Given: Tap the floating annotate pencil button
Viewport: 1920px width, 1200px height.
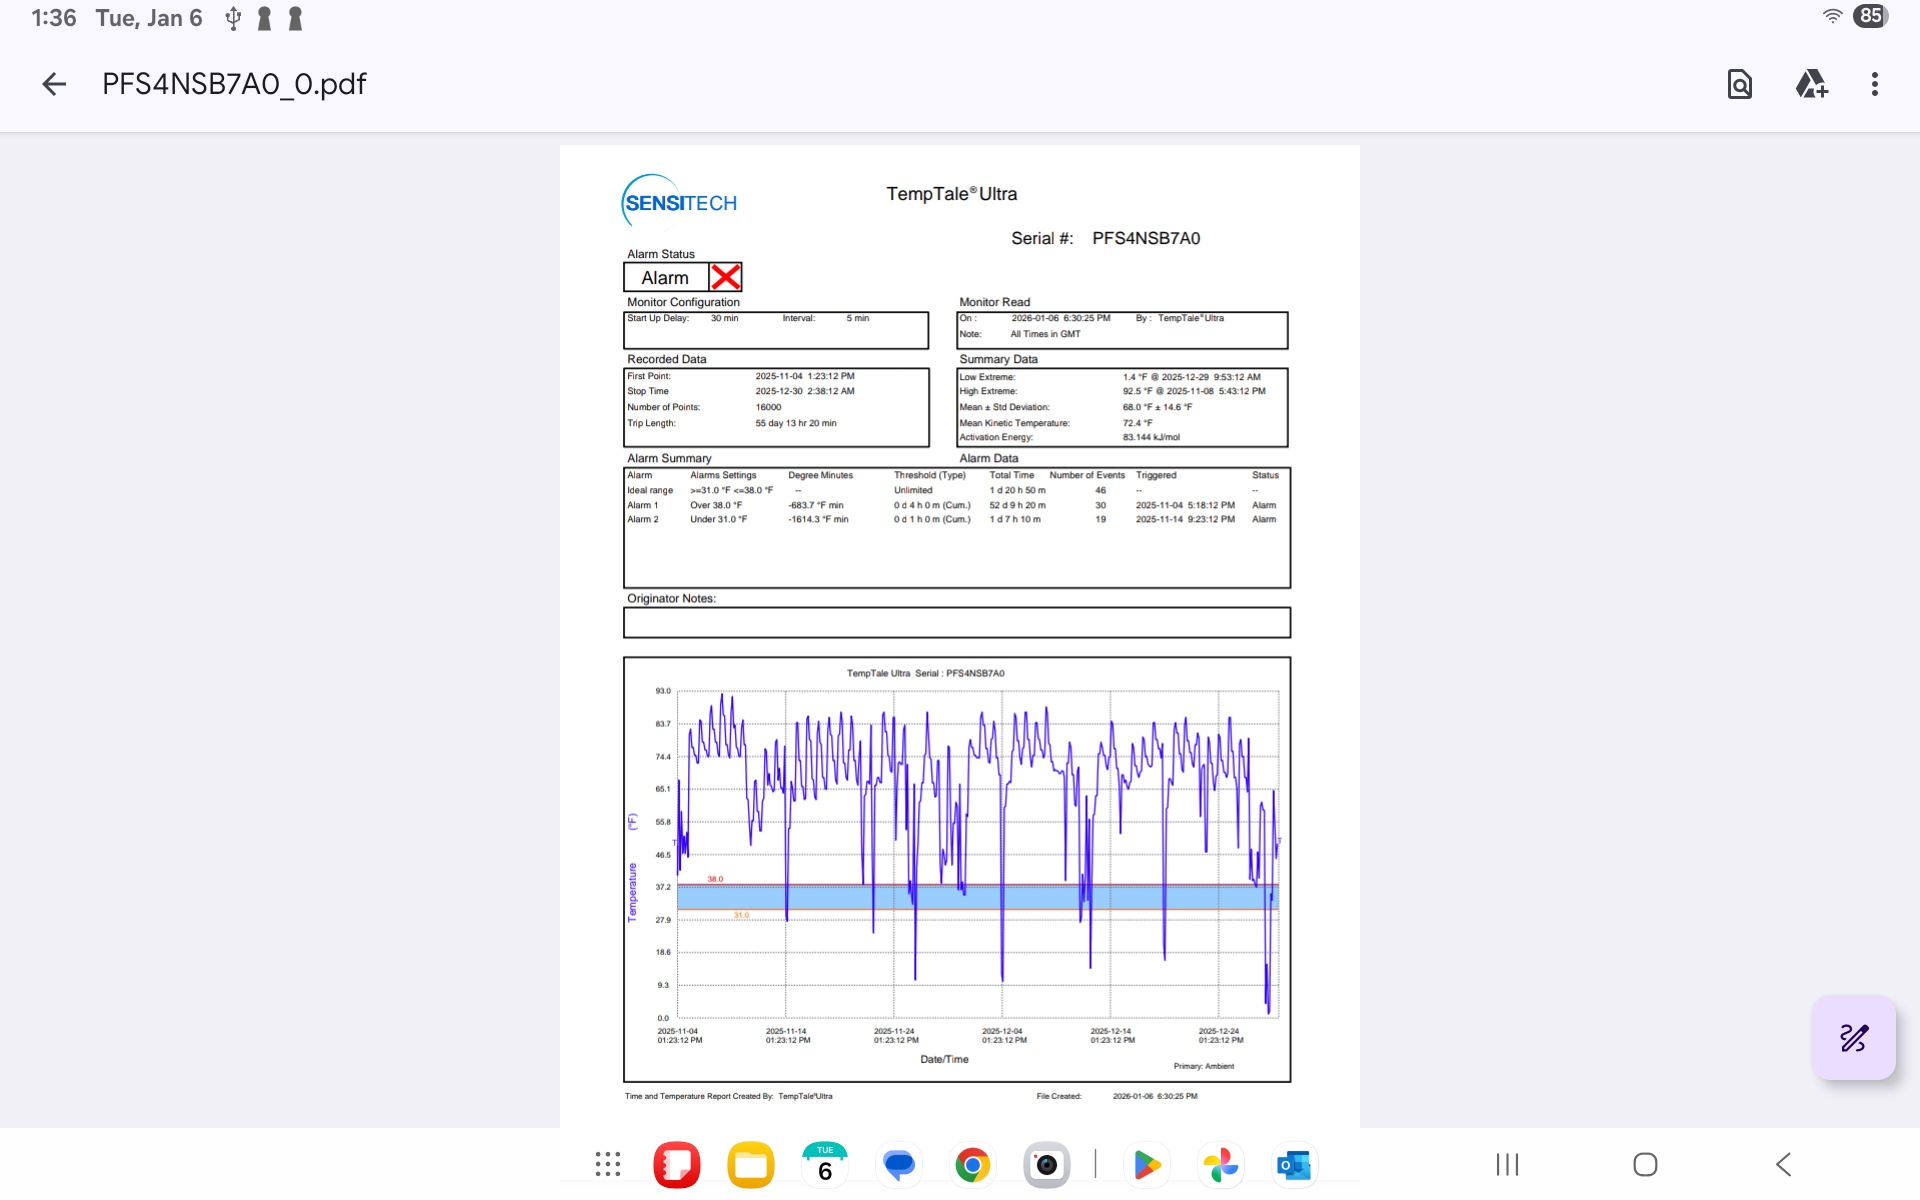Looking at the screenshot, I should click(1853, 1038).
